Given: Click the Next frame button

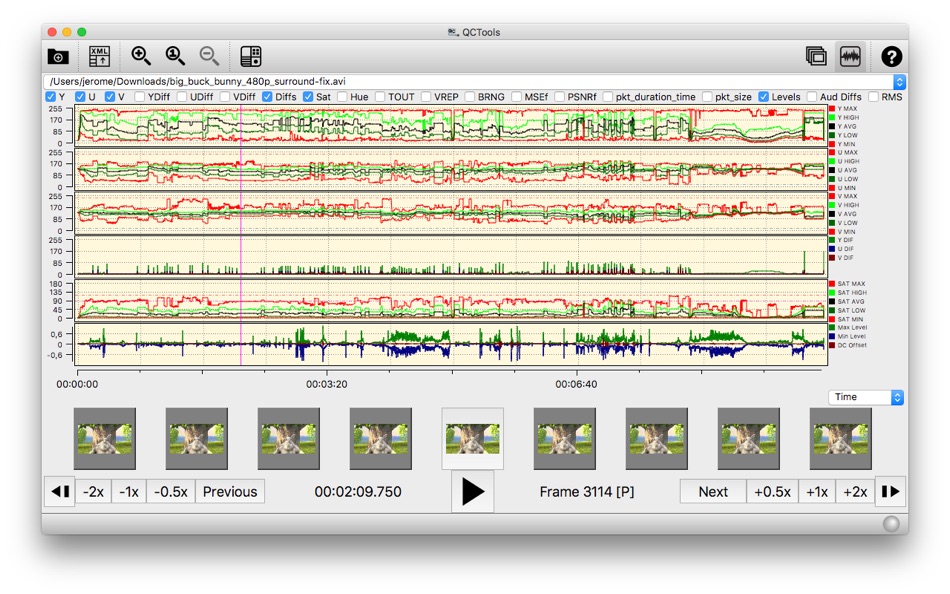Looking at the screenshot, I should point(712,492).
